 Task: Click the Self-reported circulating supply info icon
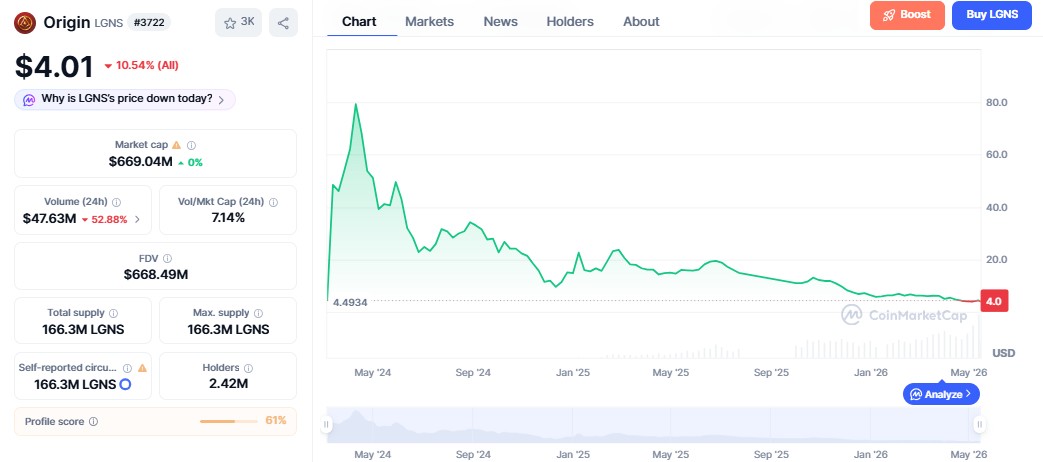tap(127, 368)
